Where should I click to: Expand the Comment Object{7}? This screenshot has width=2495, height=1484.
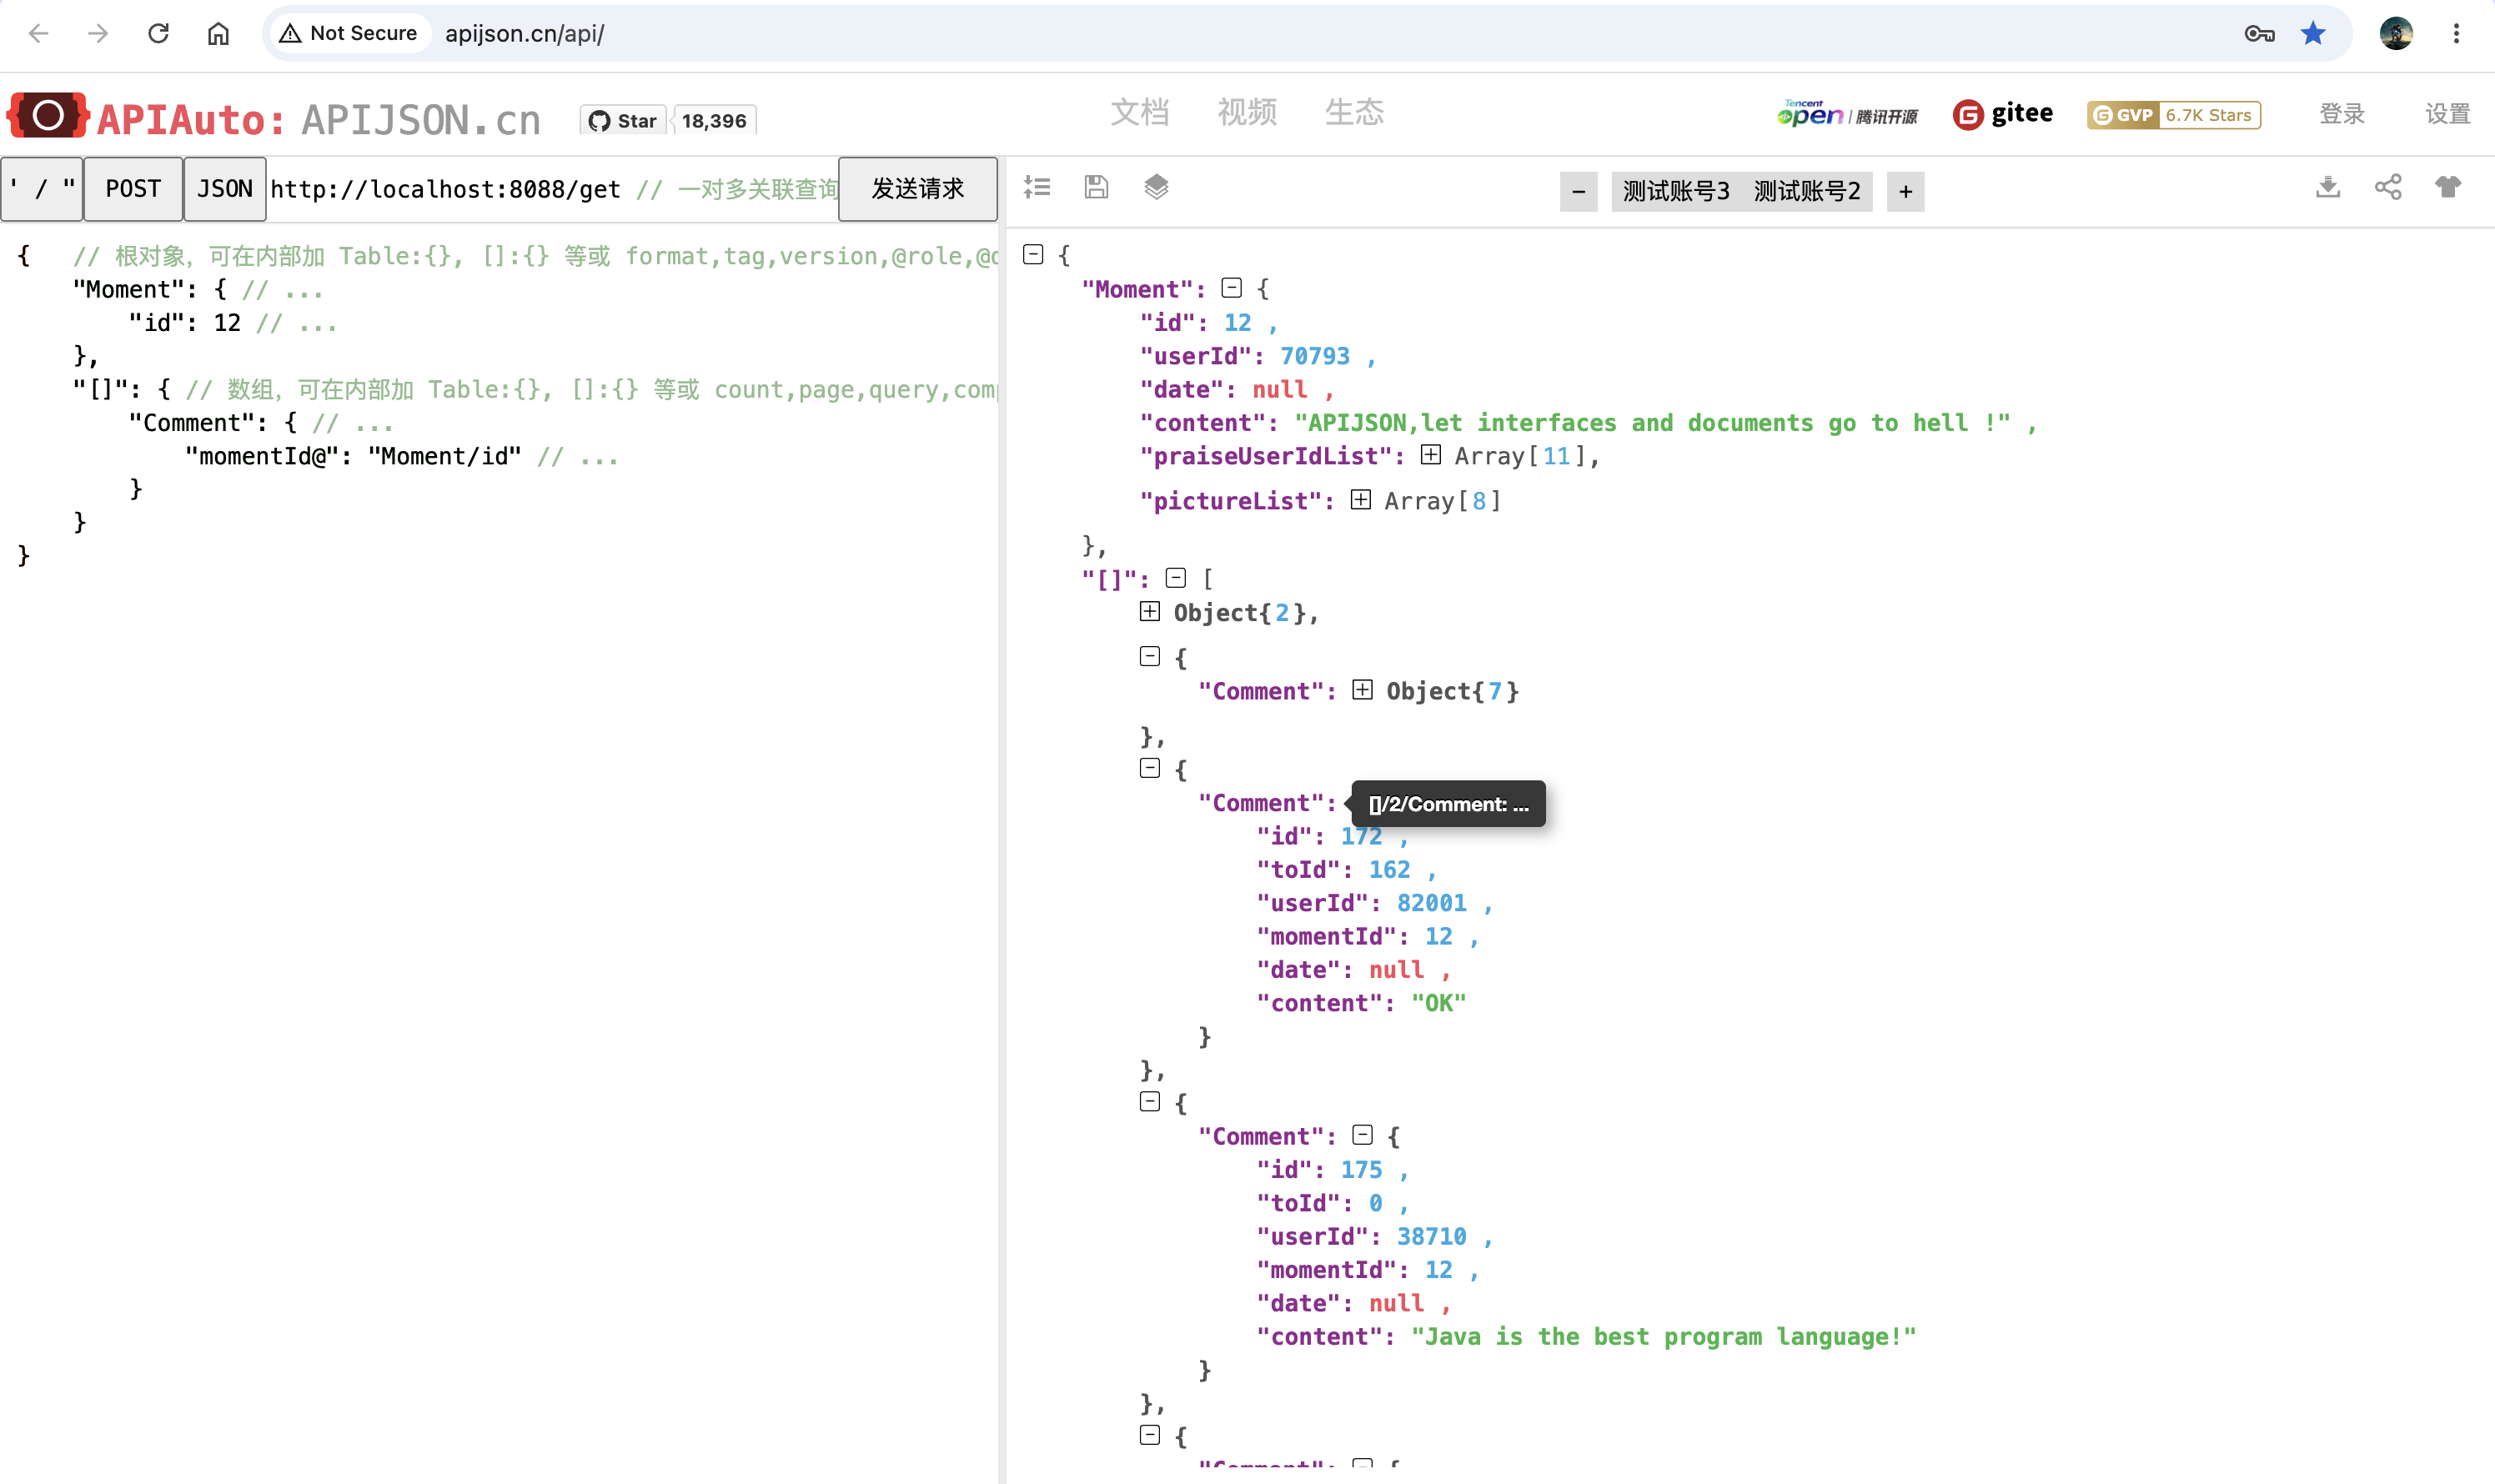[1363, 689]
